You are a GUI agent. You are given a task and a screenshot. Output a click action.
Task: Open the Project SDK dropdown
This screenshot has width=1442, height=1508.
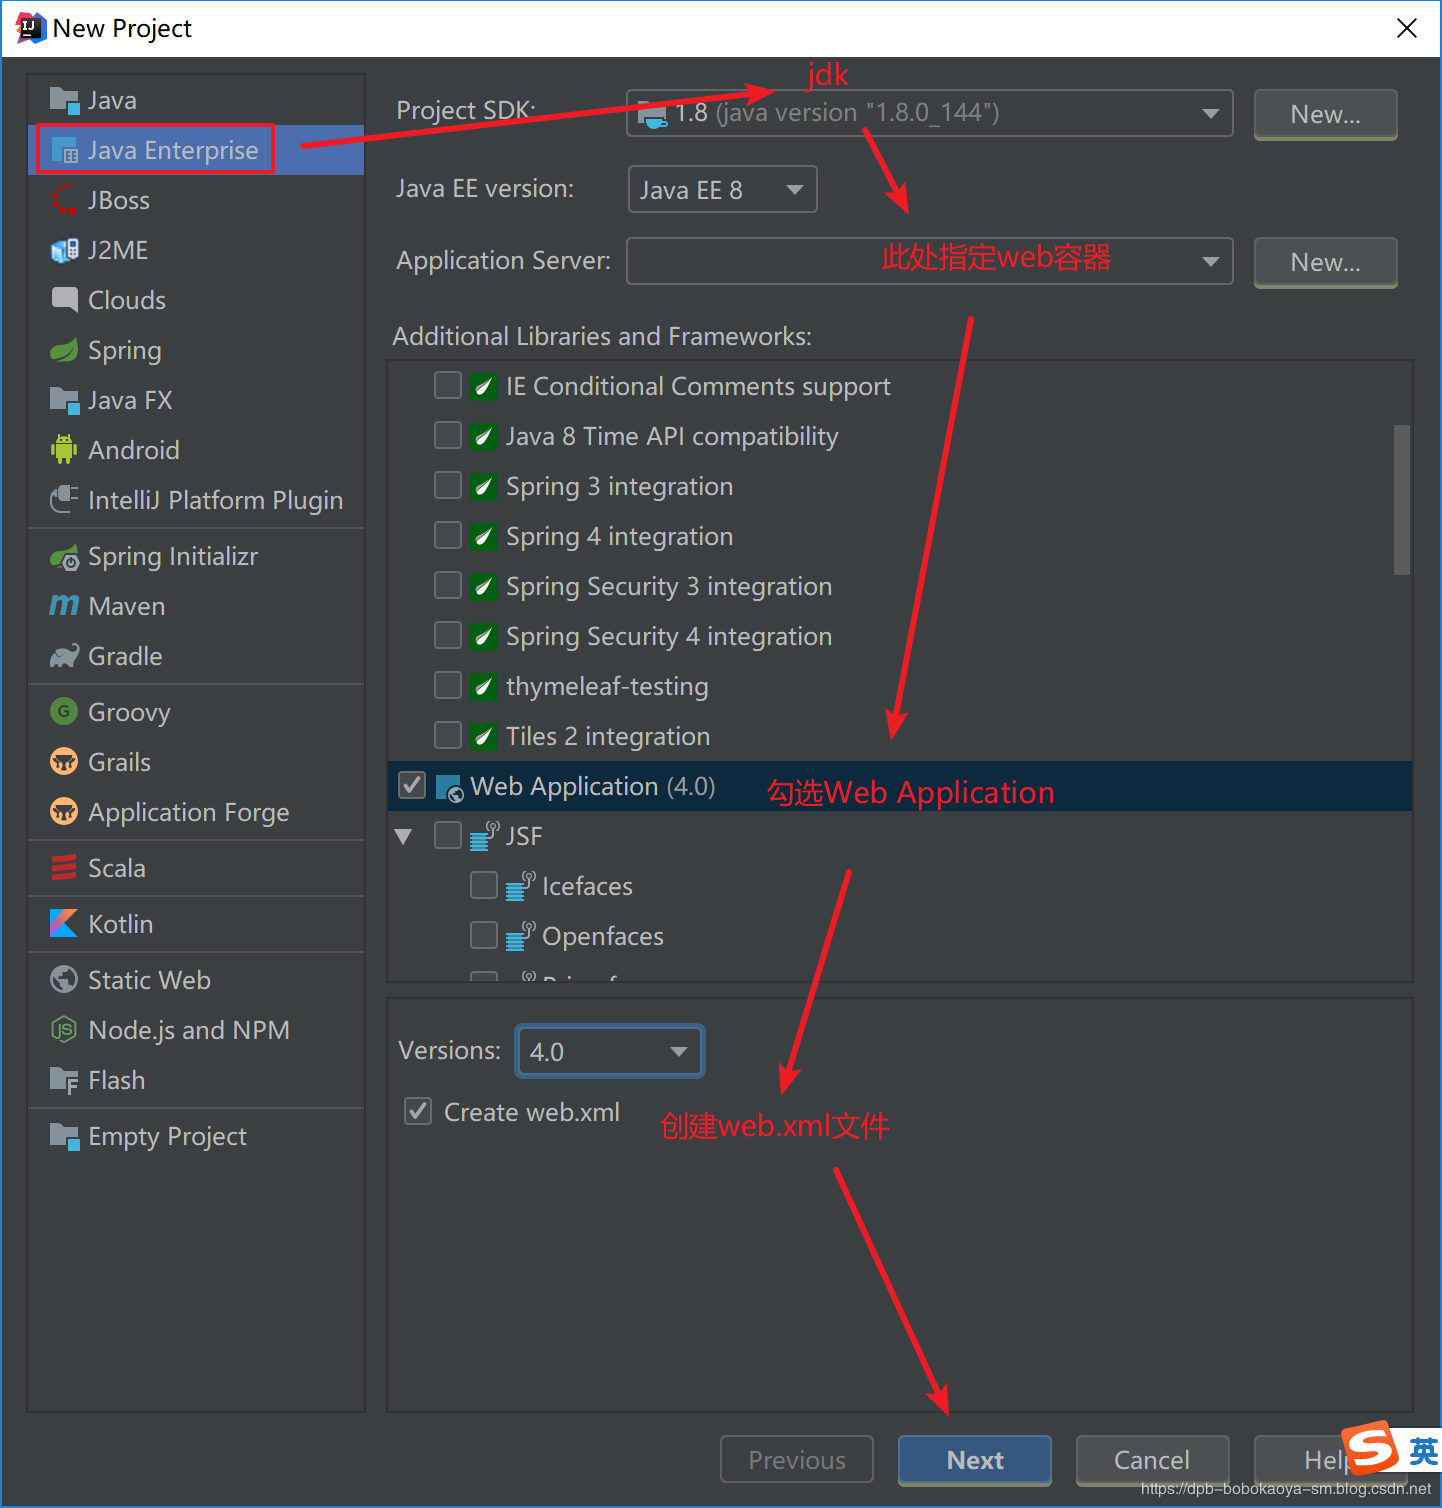pos(929,113)
